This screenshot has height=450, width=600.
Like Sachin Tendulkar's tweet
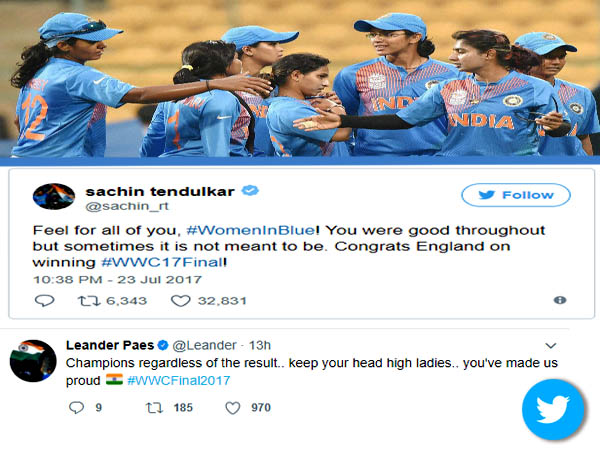[181, 300]
